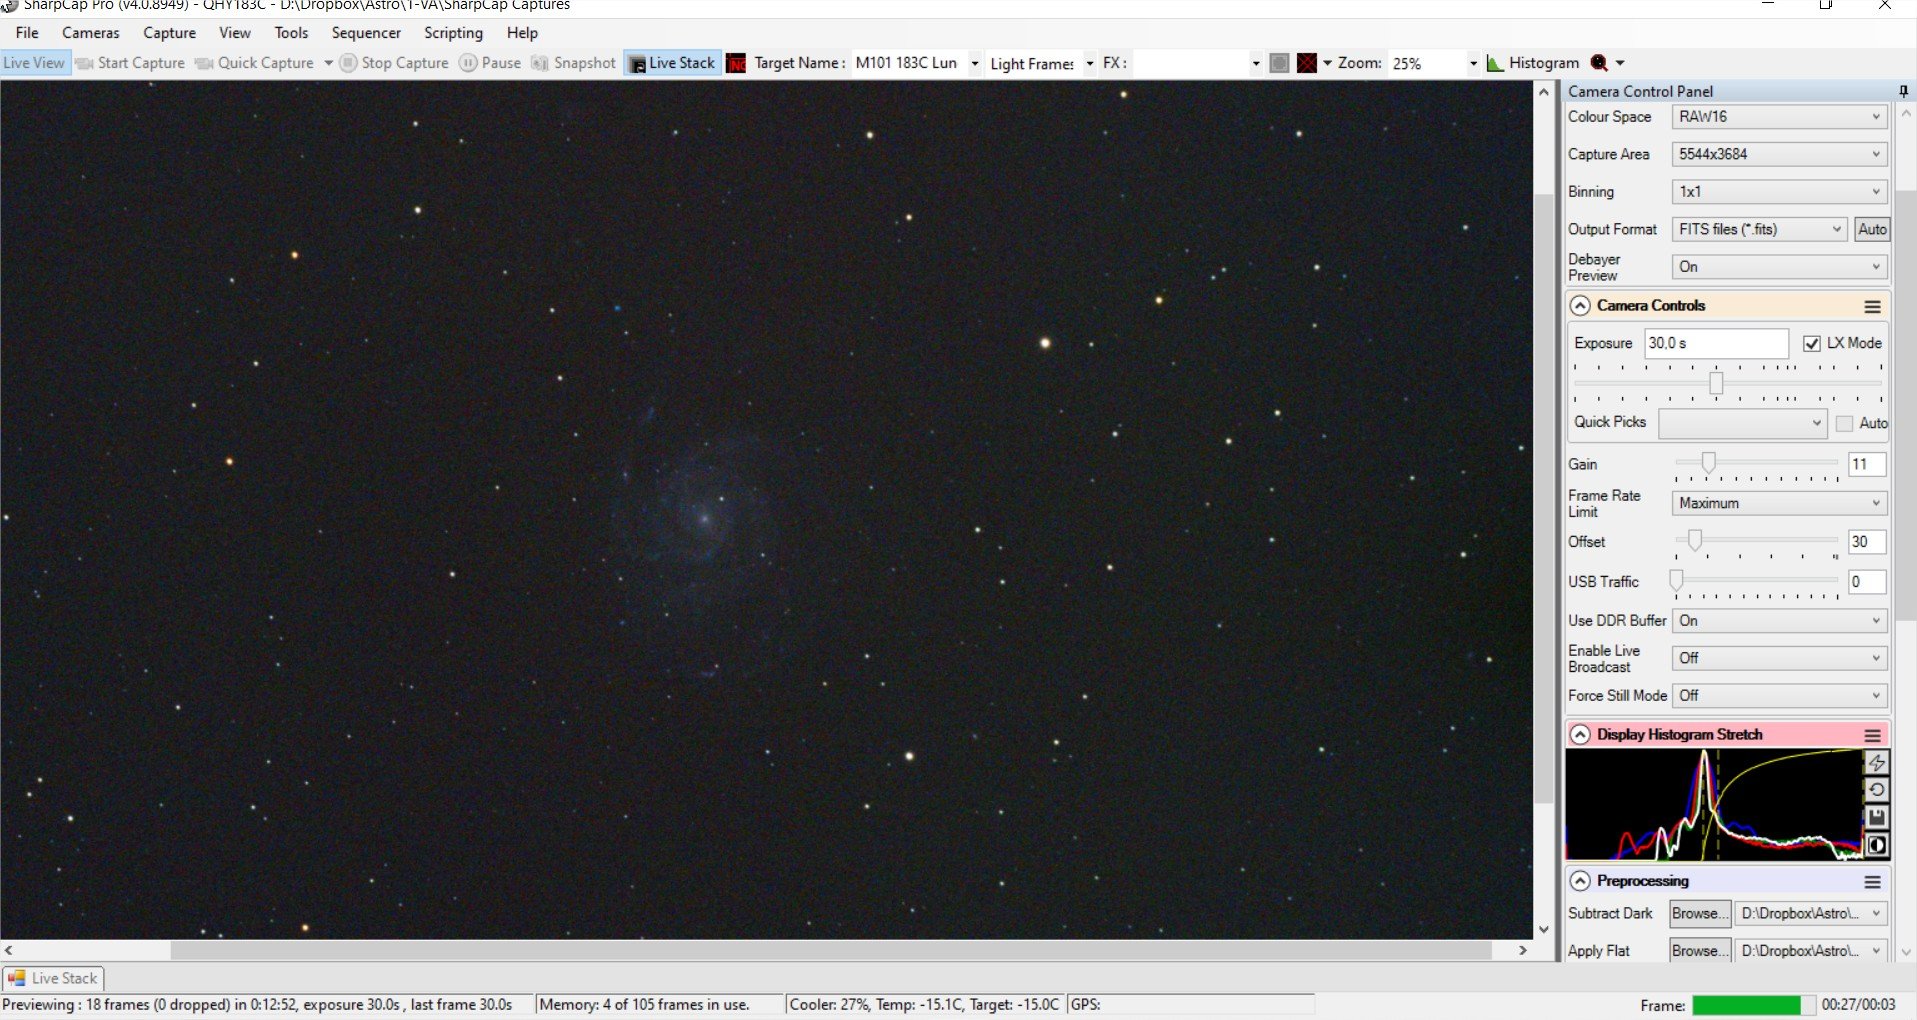
Task: Click the Auto output format button
Action: (1872, 229)
